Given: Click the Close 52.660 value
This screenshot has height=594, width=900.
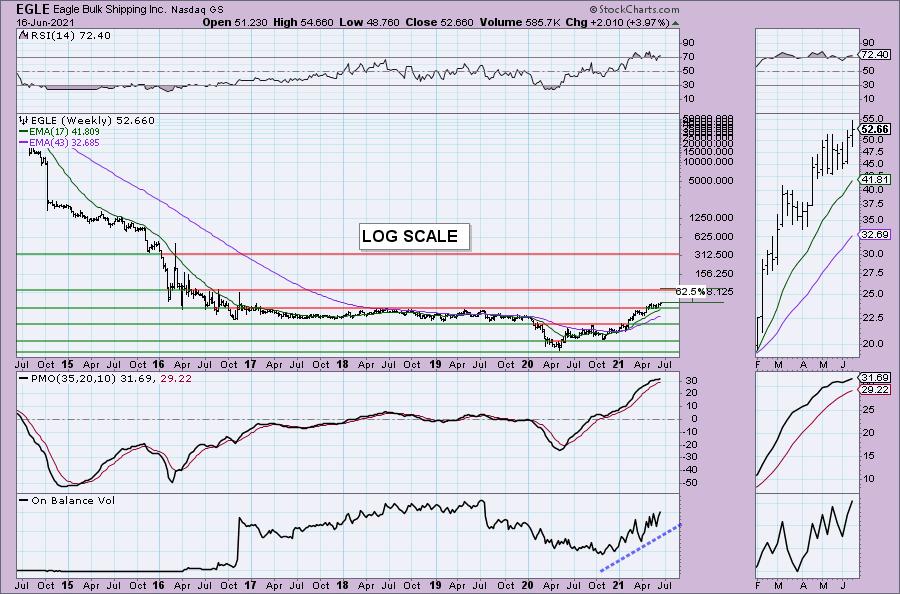Looking at the screenshot, I should click(x=440, y=22).
